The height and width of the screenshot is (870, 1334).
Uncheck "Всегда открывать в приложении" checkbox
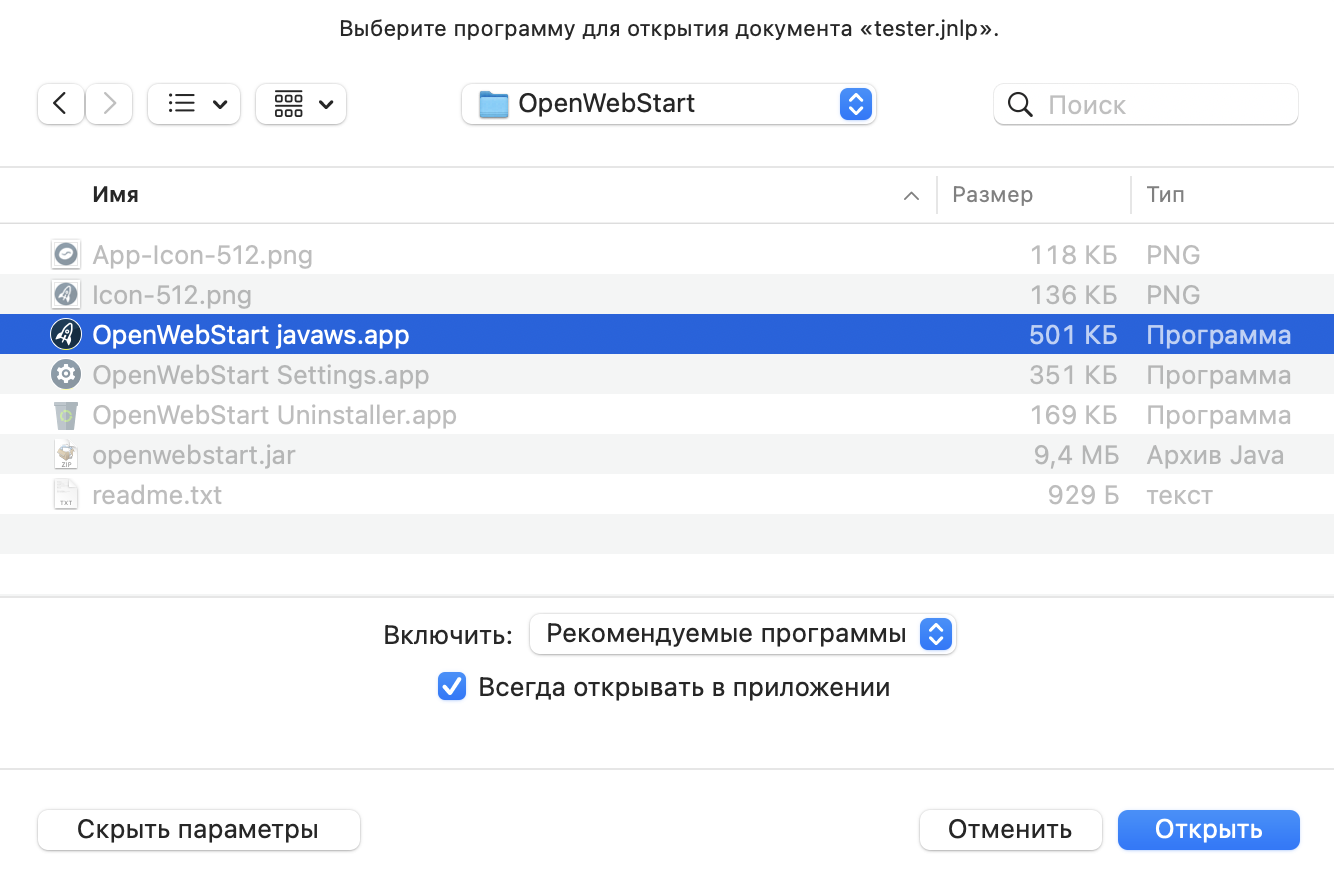452,687
